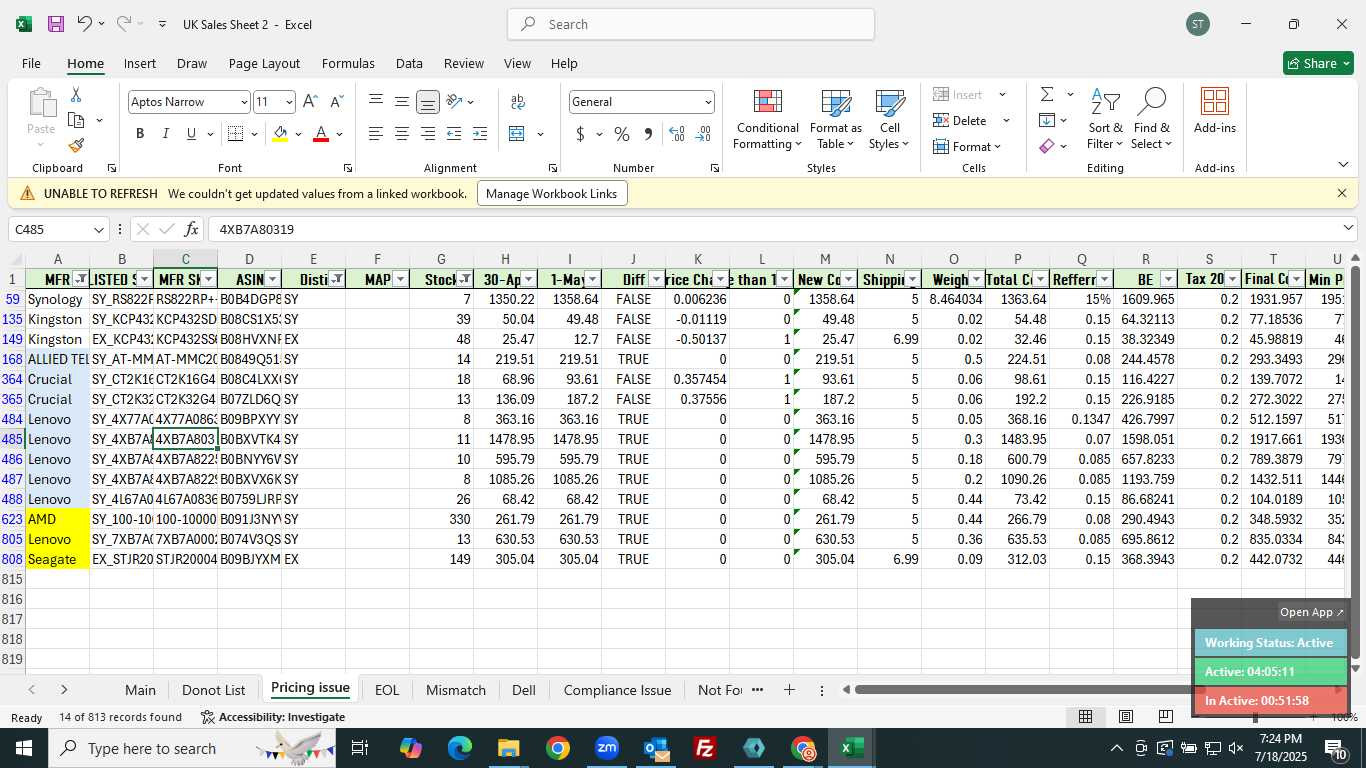This screenshot has height=768, width=1366.
Task: Open Sort & Filter menu
Action: coord(1106,119)
